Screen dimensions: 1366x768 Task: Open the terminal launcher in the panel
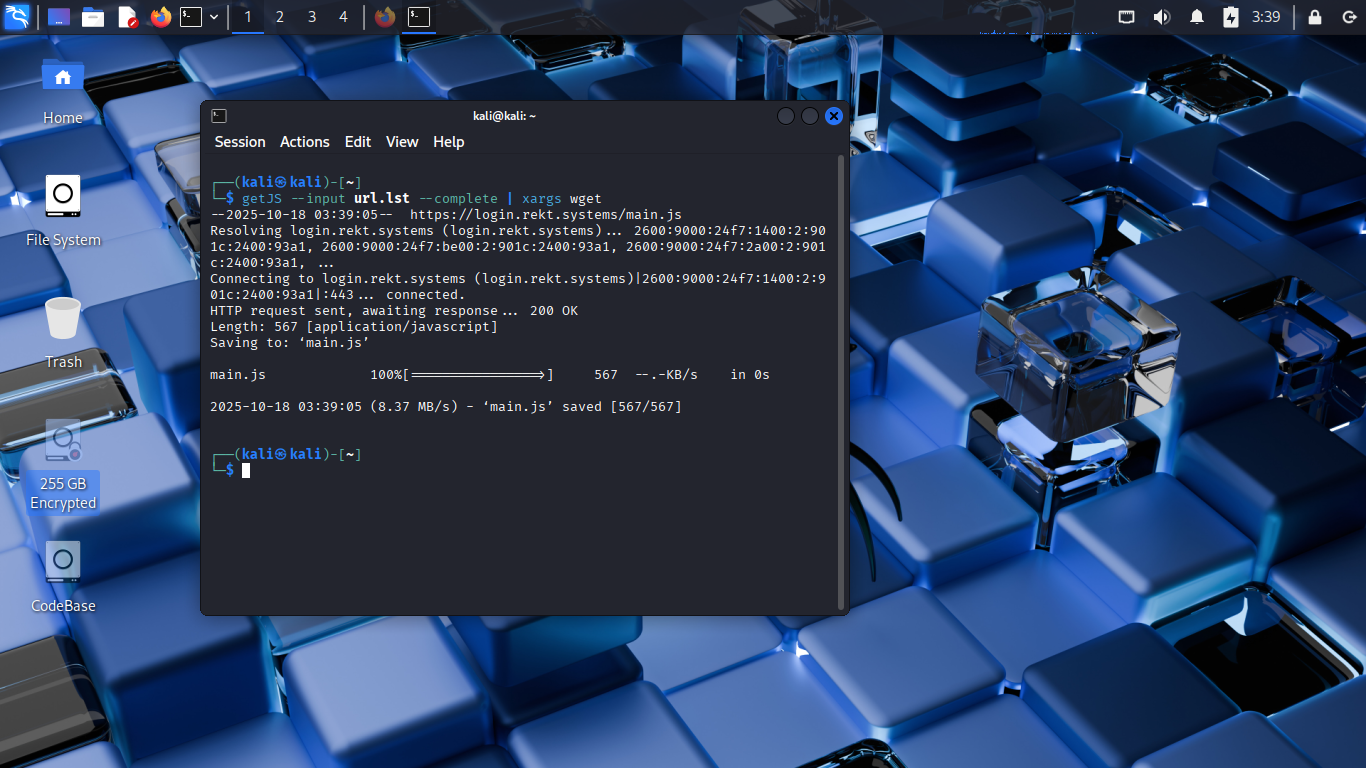coord(191,17)
